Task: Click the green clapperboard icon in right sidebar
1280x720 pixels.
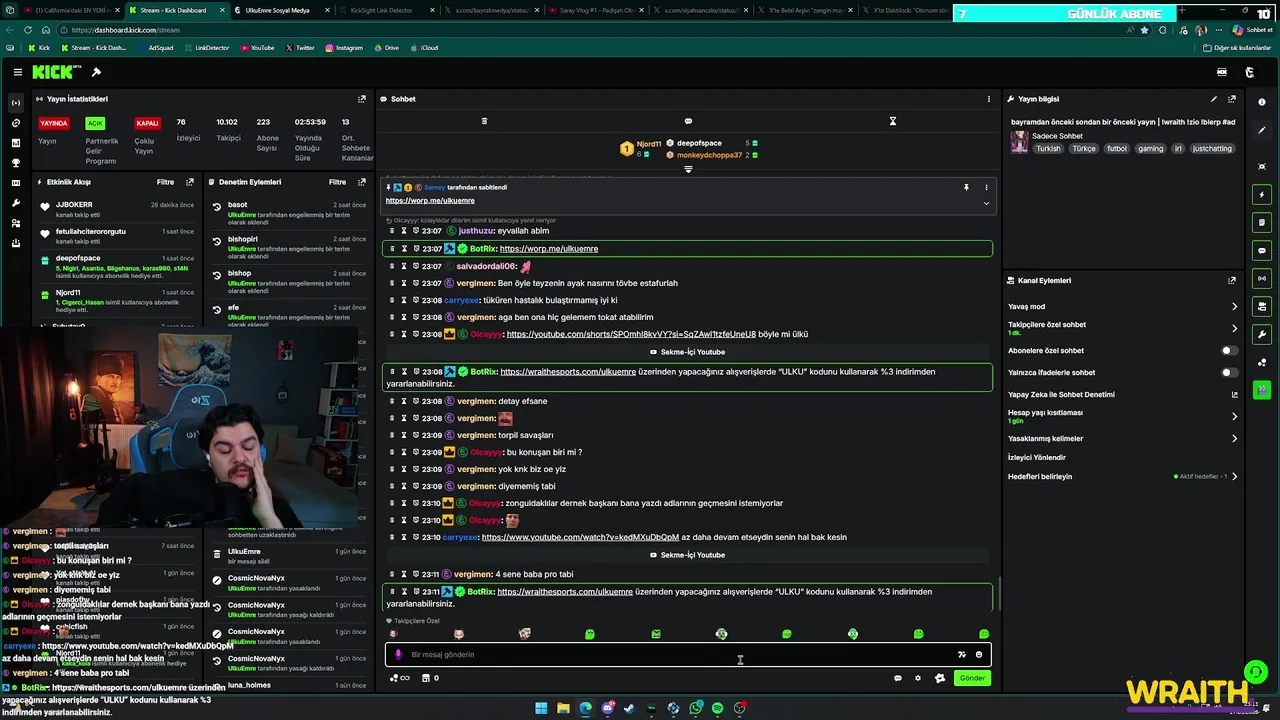Action: click(1262, 389)
